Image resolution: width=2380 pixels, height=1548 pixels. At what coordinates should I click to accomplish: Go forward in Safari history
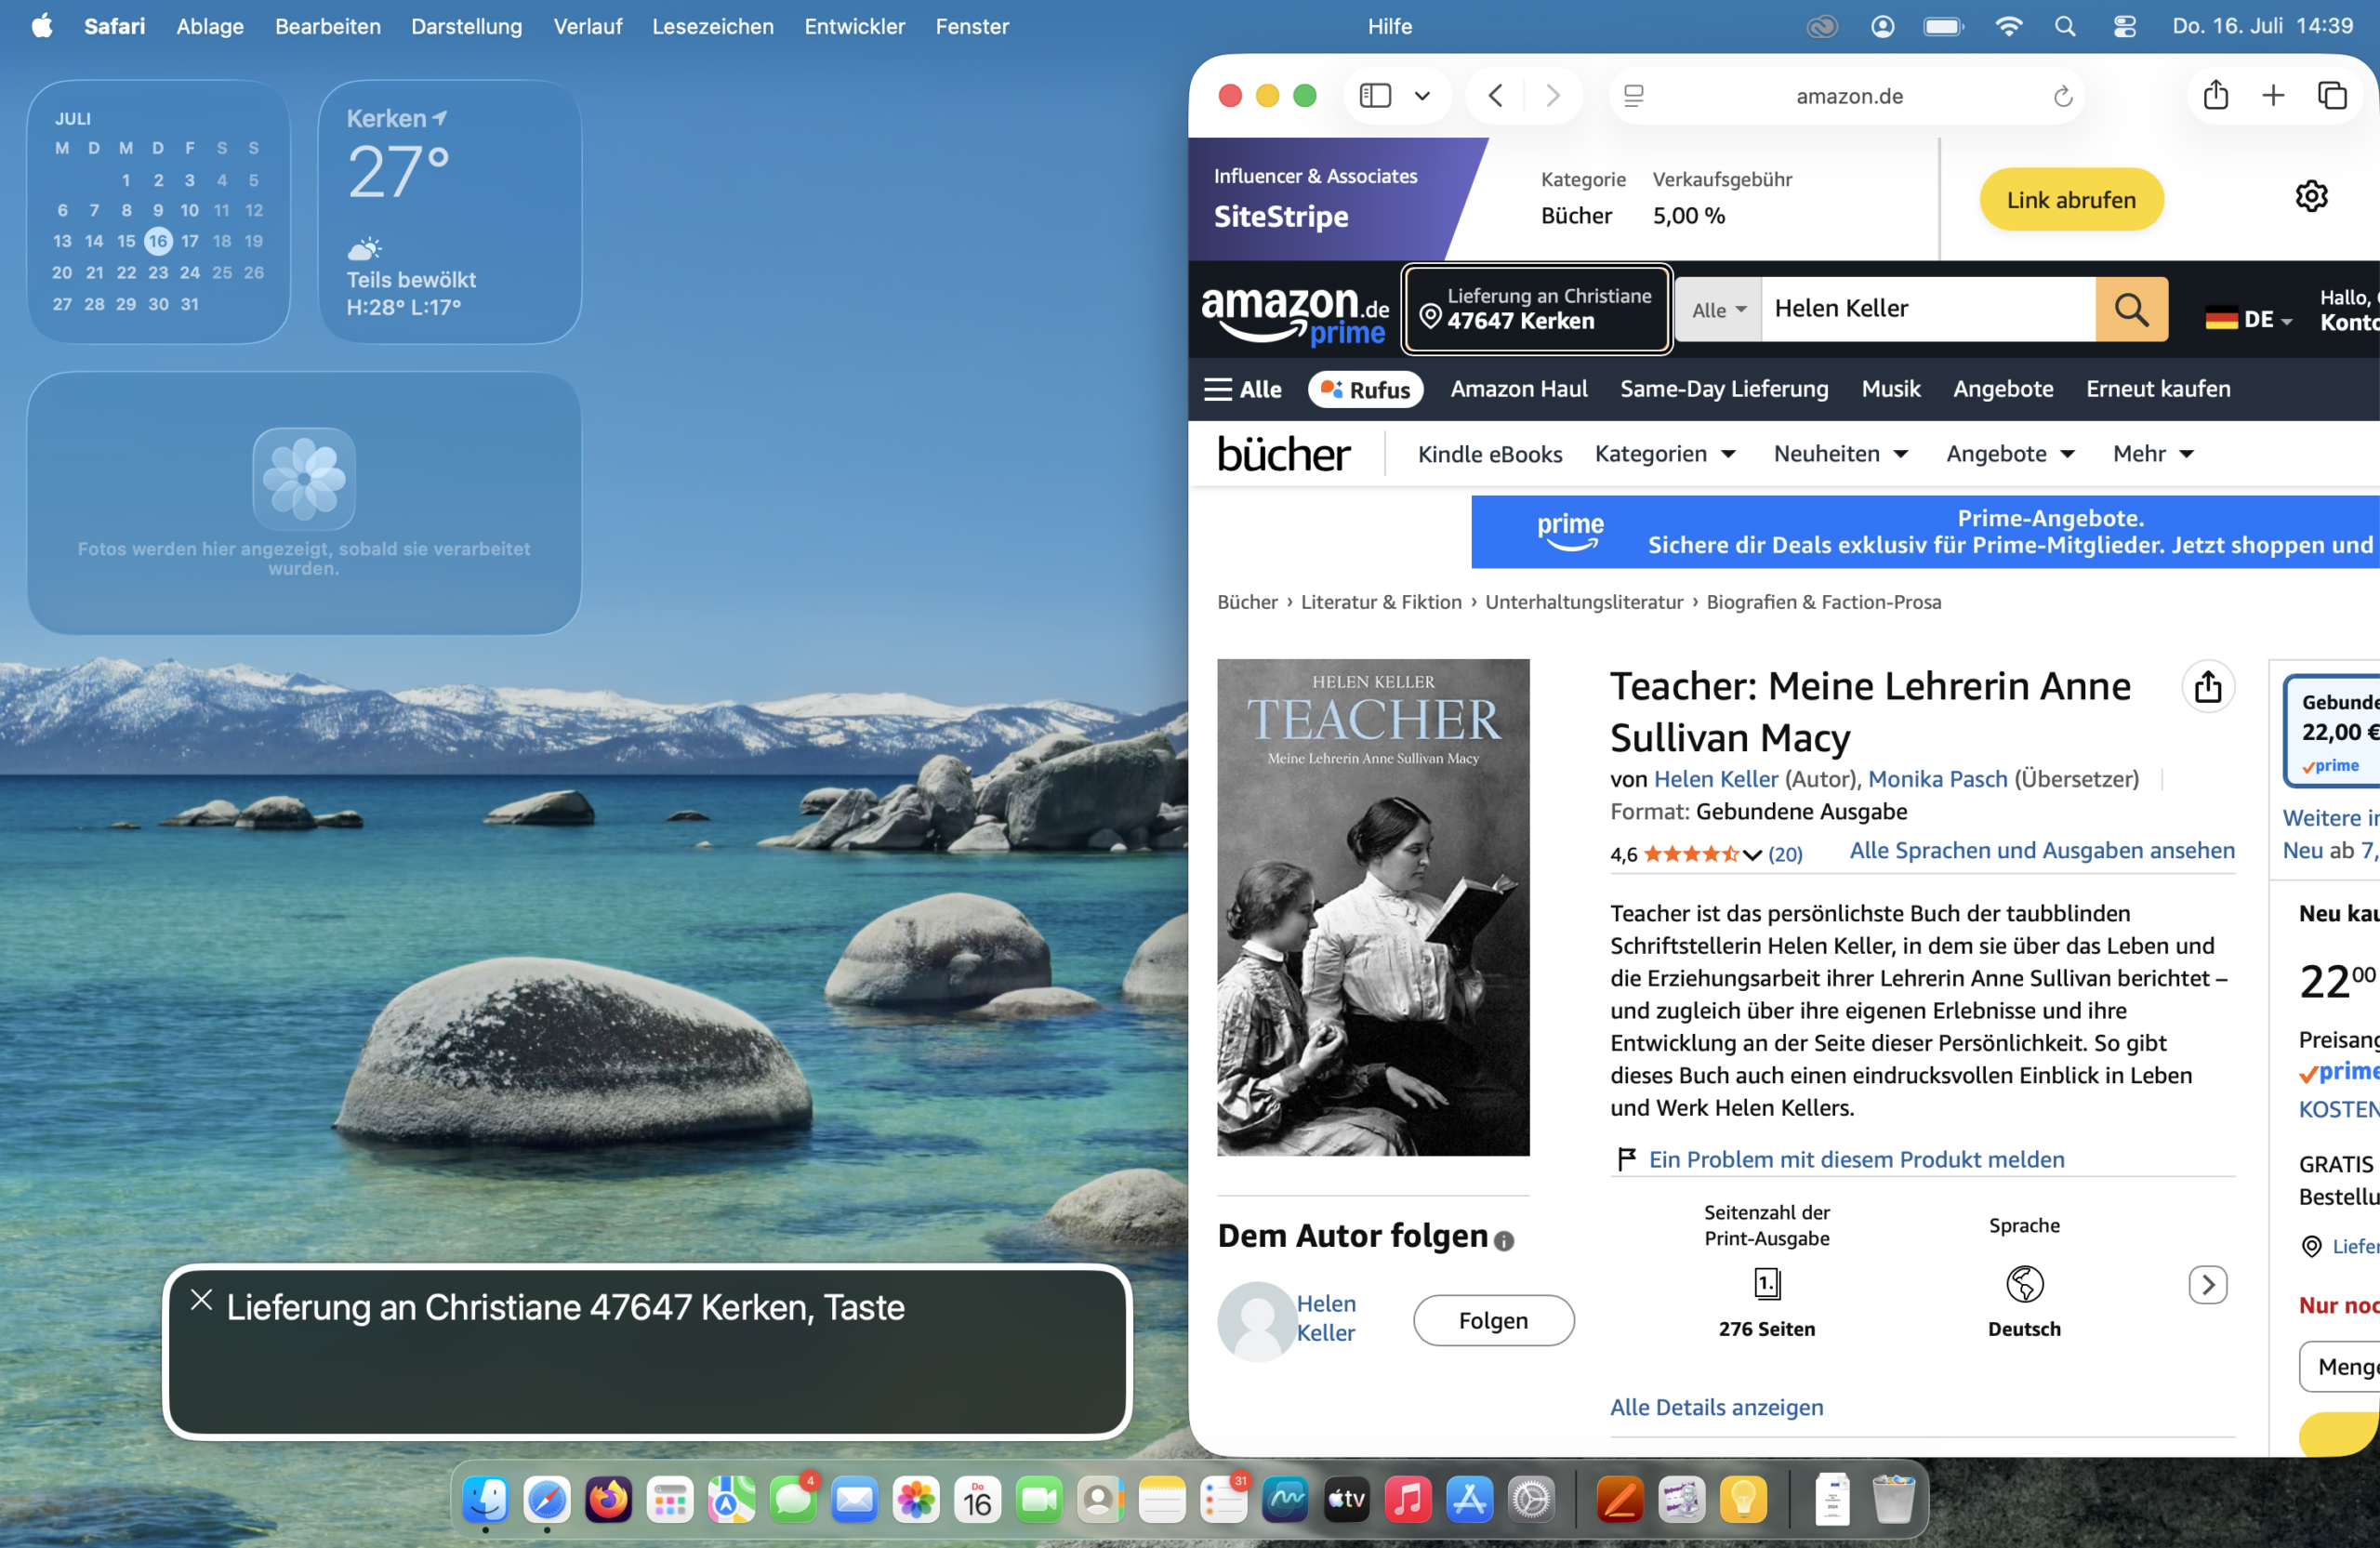[x=1552, y=95]
